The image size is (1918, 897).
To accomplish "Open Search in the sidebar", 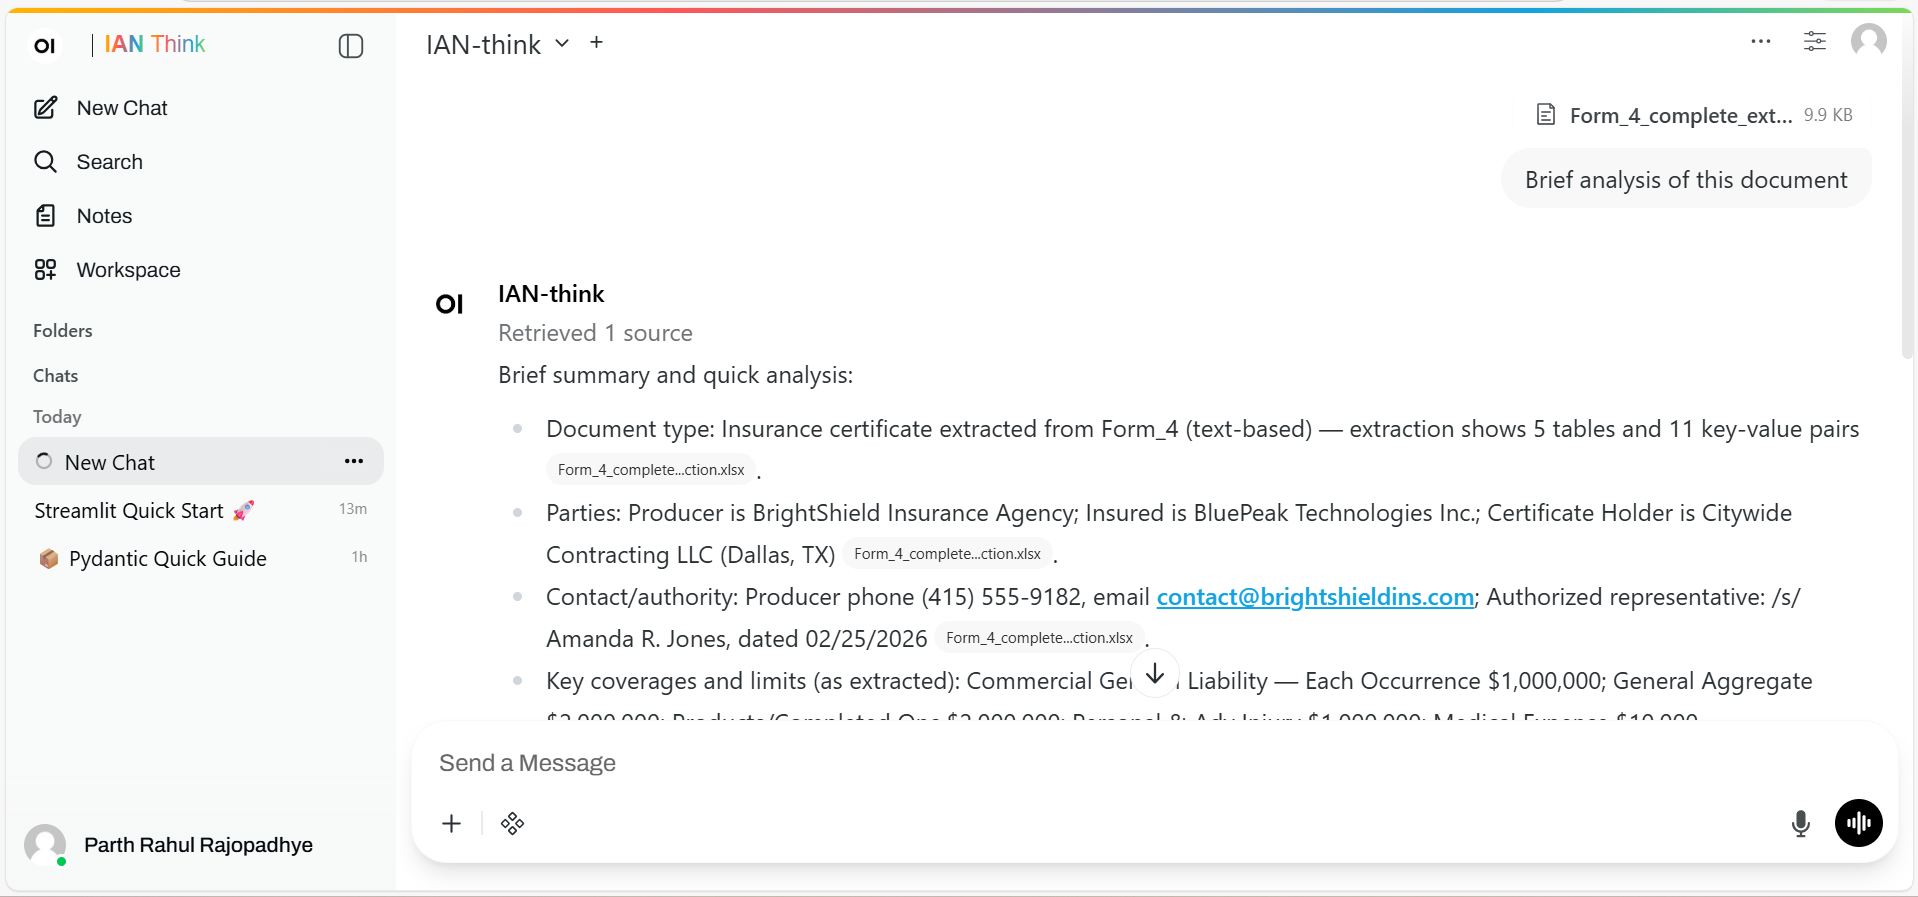I will [x=109, y=162].
